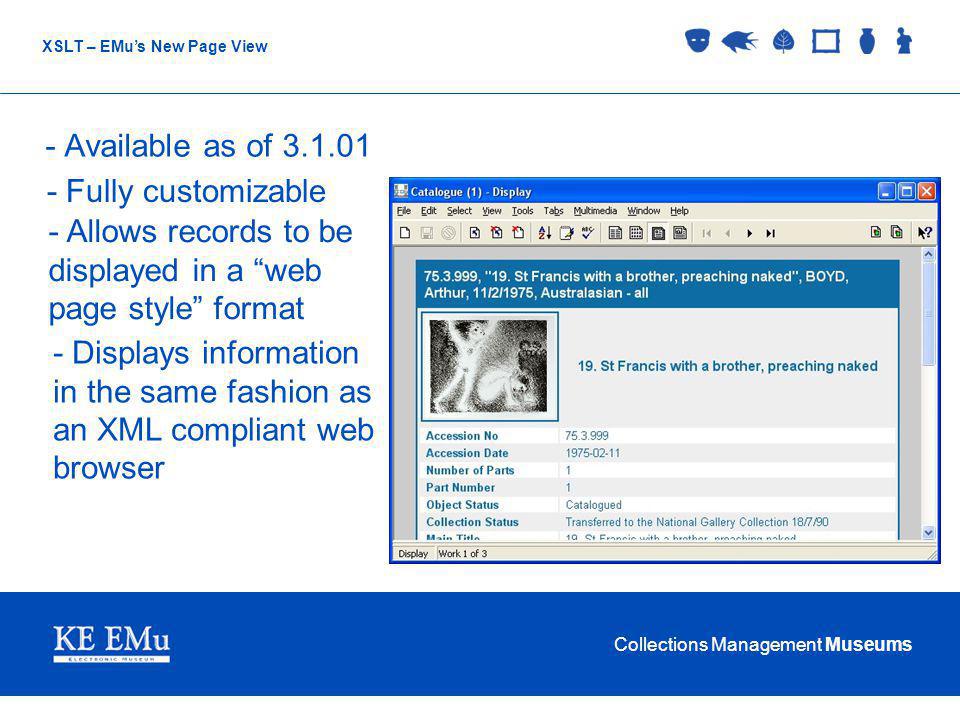Open the File menu
Image resolution: width=960 pixels, height=720 pixels.
tap(404, 211)
